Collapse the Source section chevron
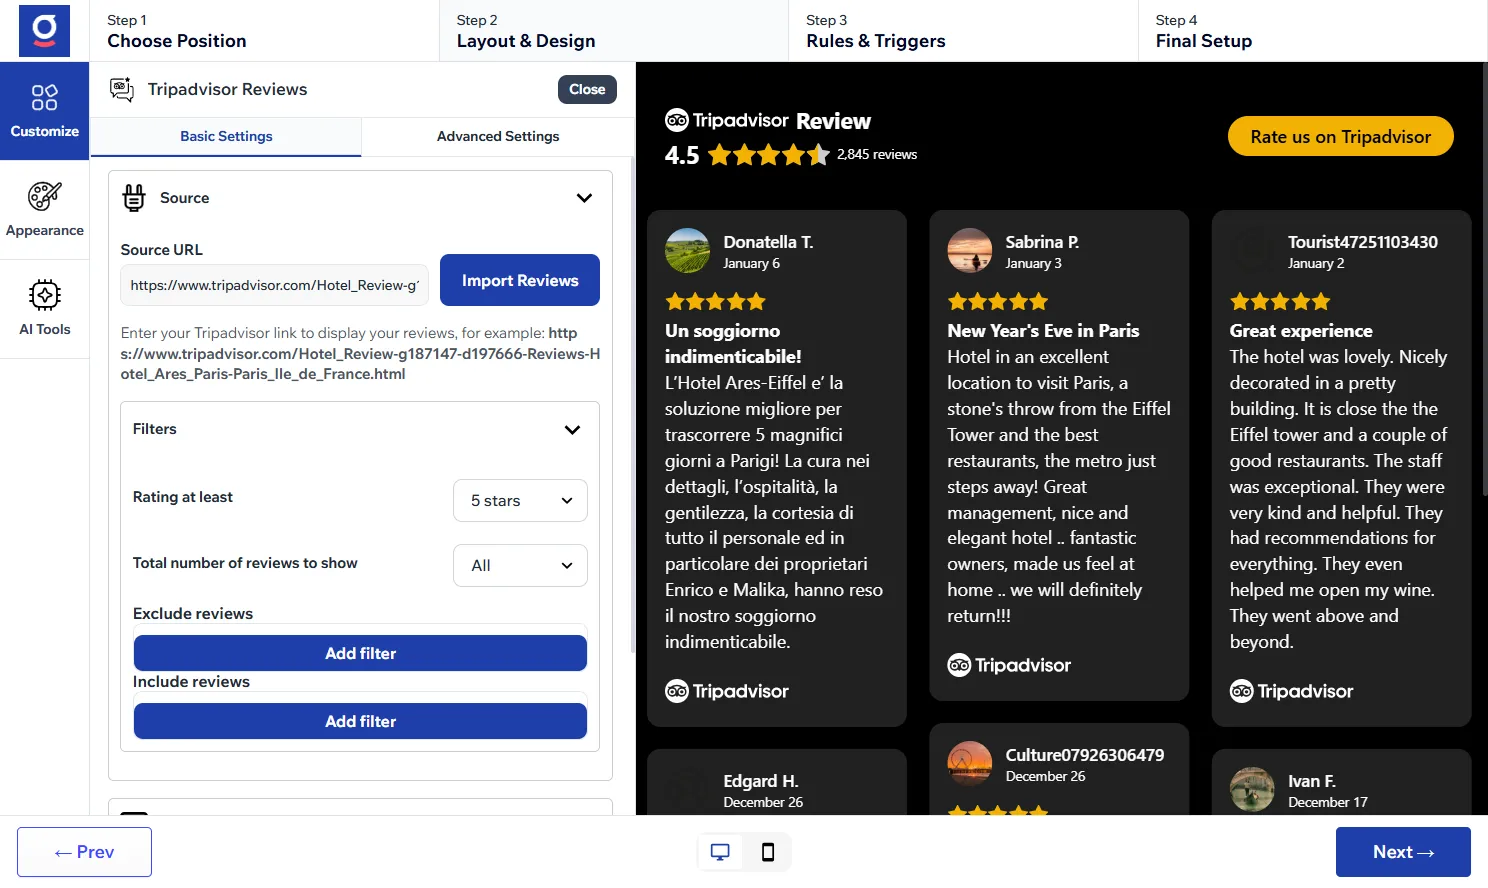1488x888 pixels. [x=584, y=198]
